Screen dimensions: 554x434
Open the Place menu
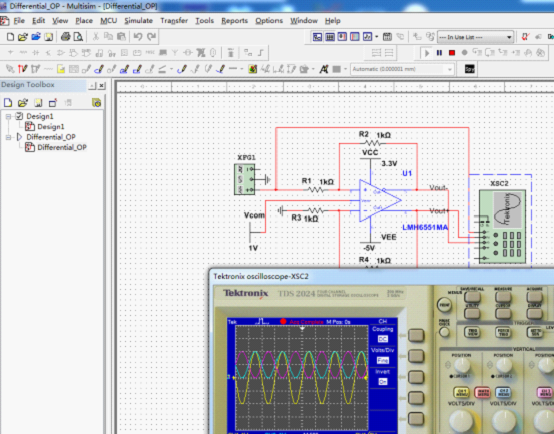point(84,21)
